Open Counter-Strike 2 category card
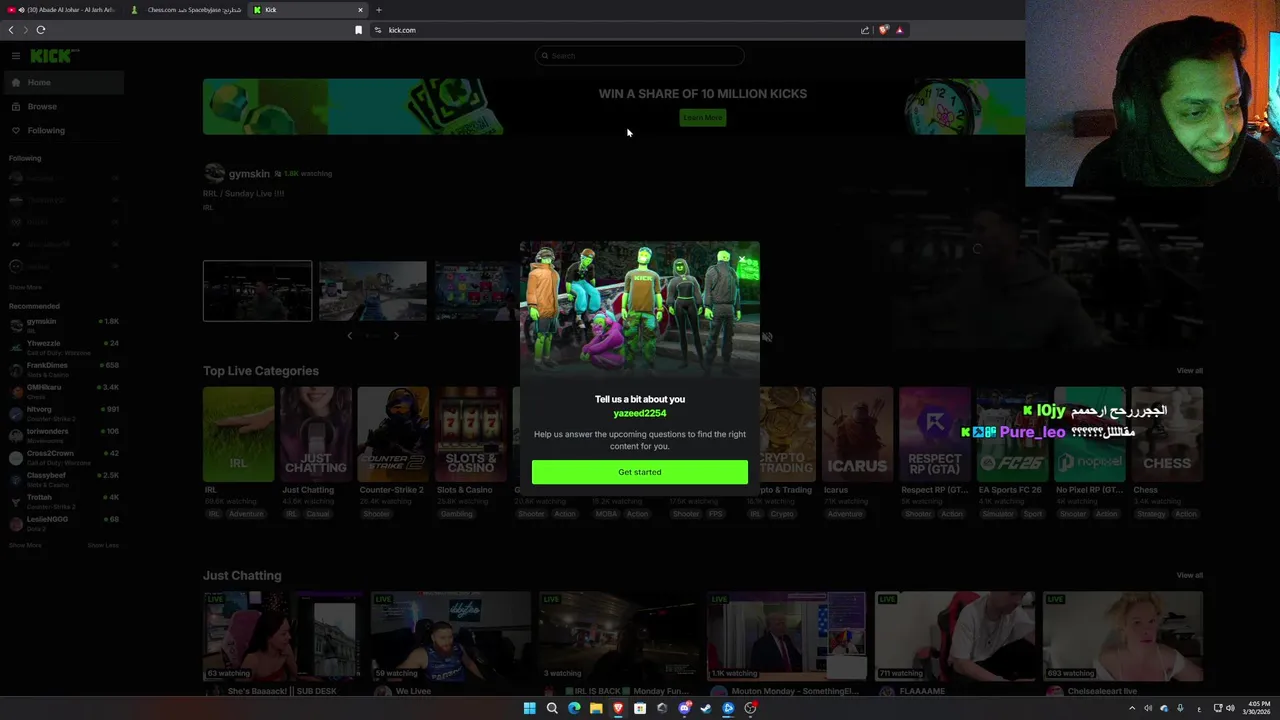This screenshot has height=720, width=1280. click(x=393, y=434)
